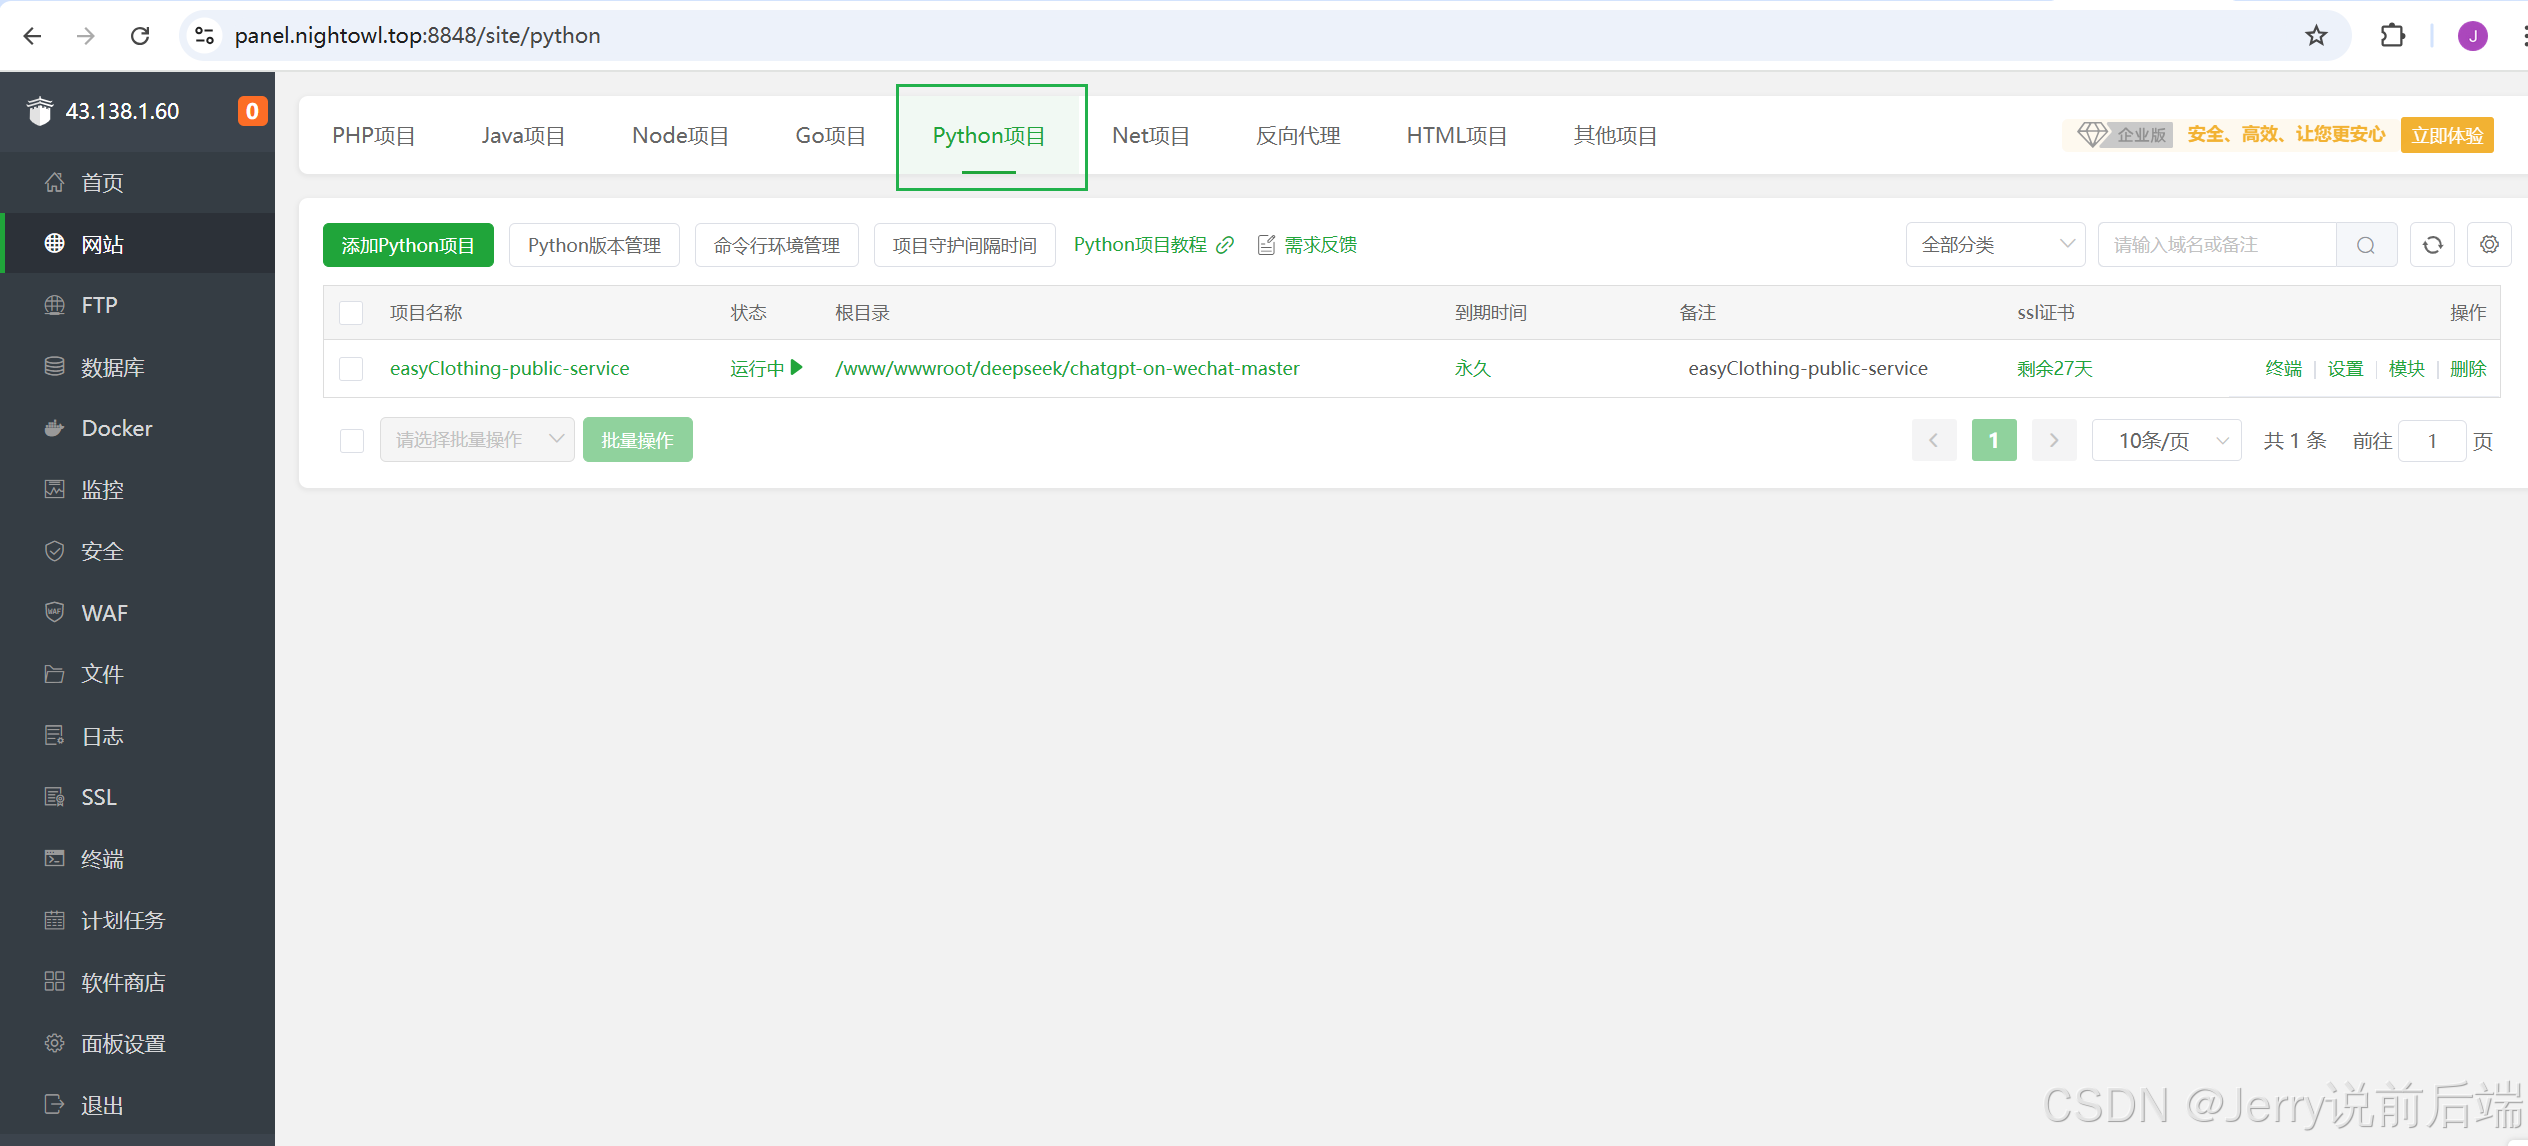The height and width of the screenshot is (1146, 2528).
Task: Open the table settings gear icon
Action: coord(2489,245)
